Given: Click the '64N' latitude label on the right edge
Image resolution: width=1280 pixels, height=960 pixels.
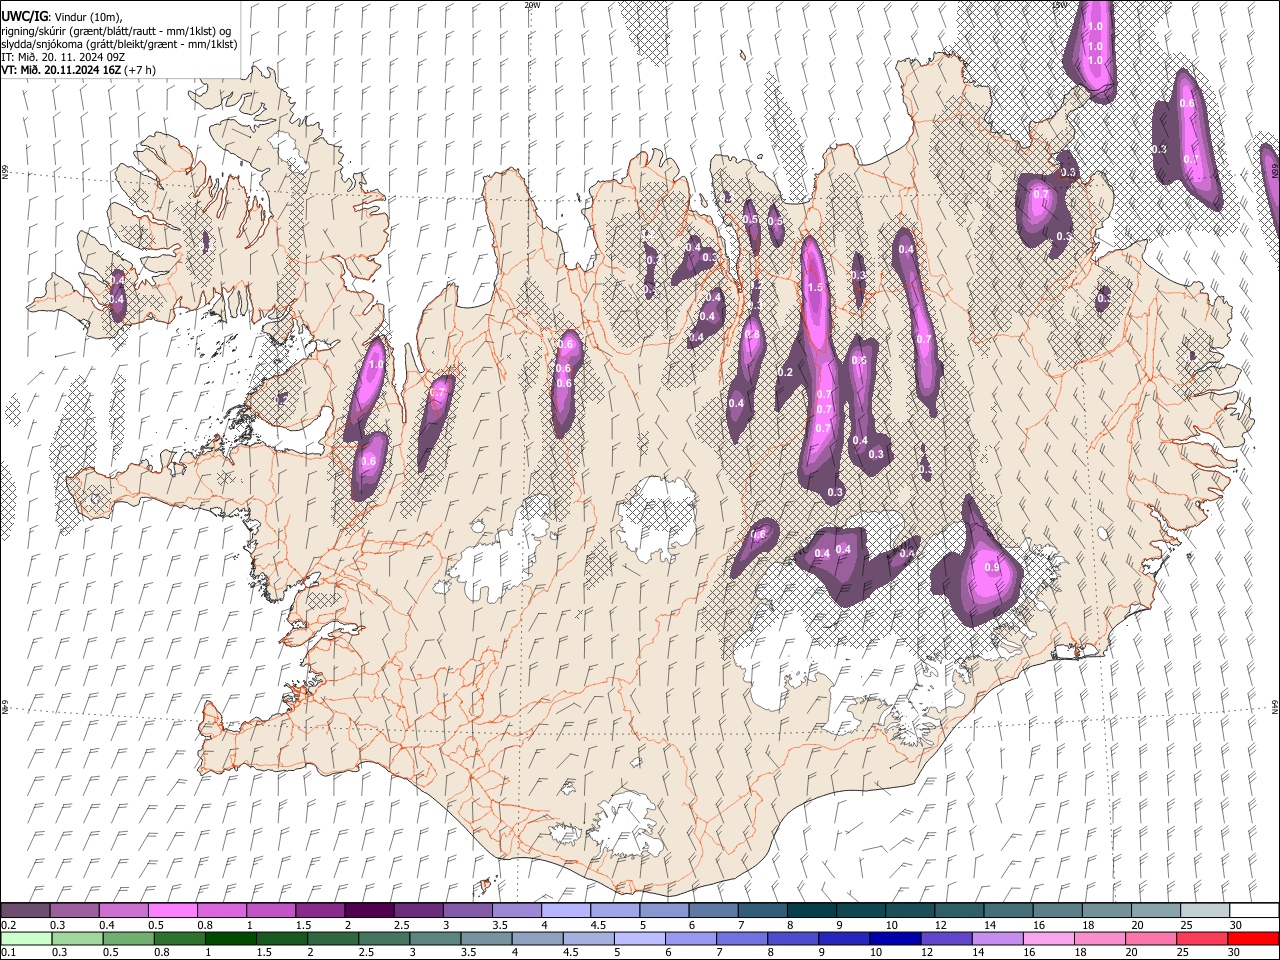Looking at the screenshot, I should [1275, 706].
